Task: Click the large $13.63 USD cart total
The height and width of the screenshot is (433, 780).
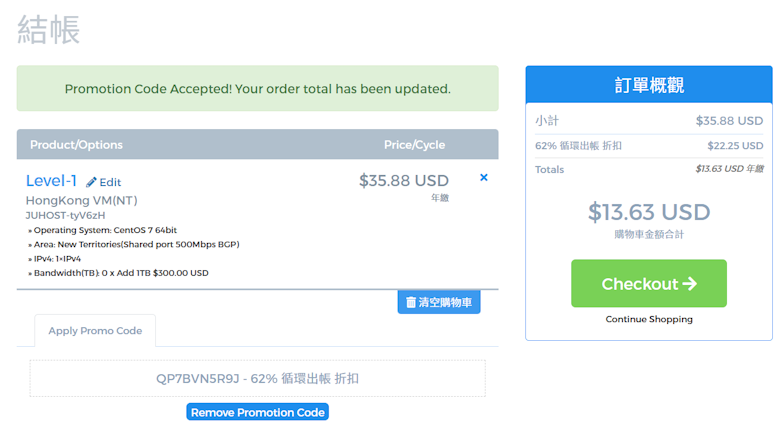Action: pos(649,212)
